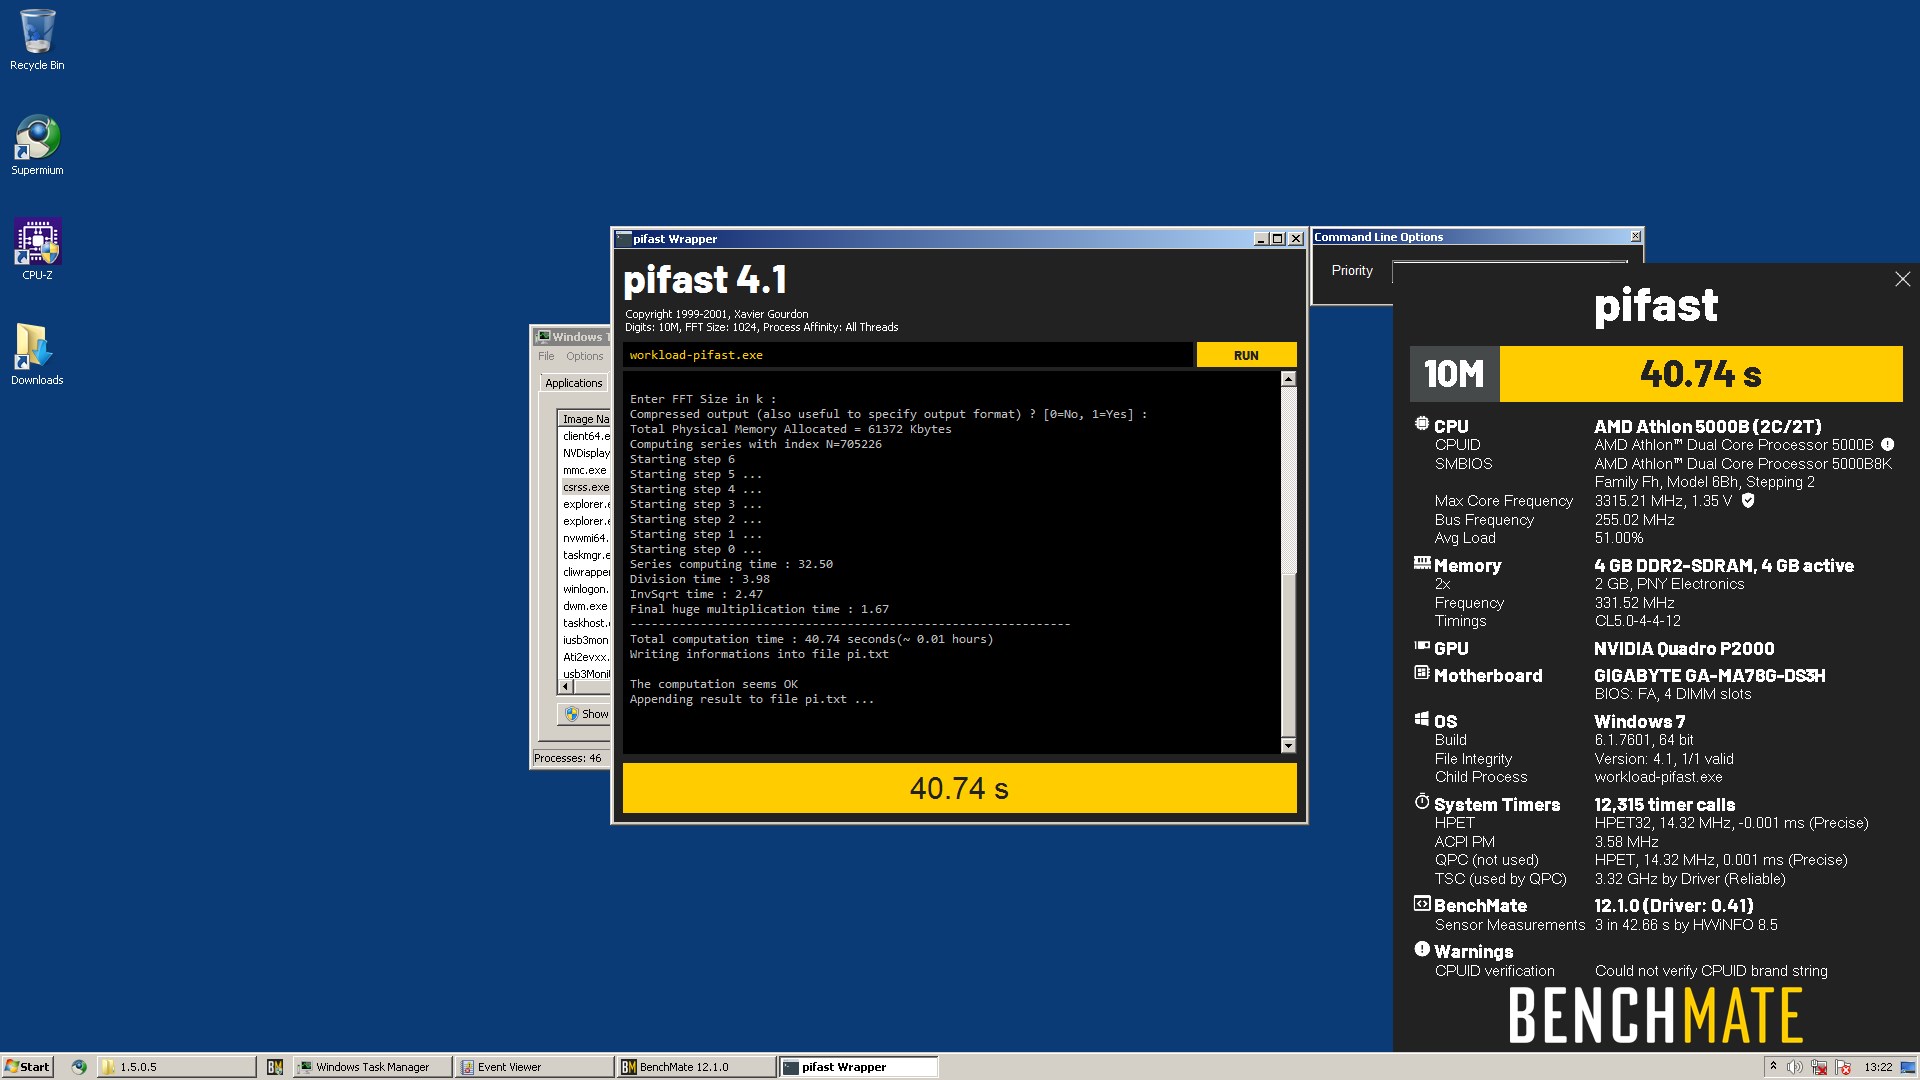Click the BenchMate BM quick launch icon
The image size is (1920, 1080).
pyautogui.click(x=274, y=1067)
